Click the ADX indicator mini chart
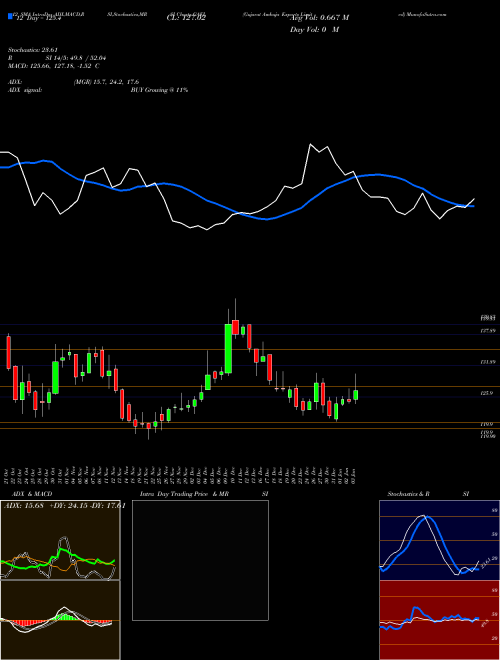 (x=60, y=540)
